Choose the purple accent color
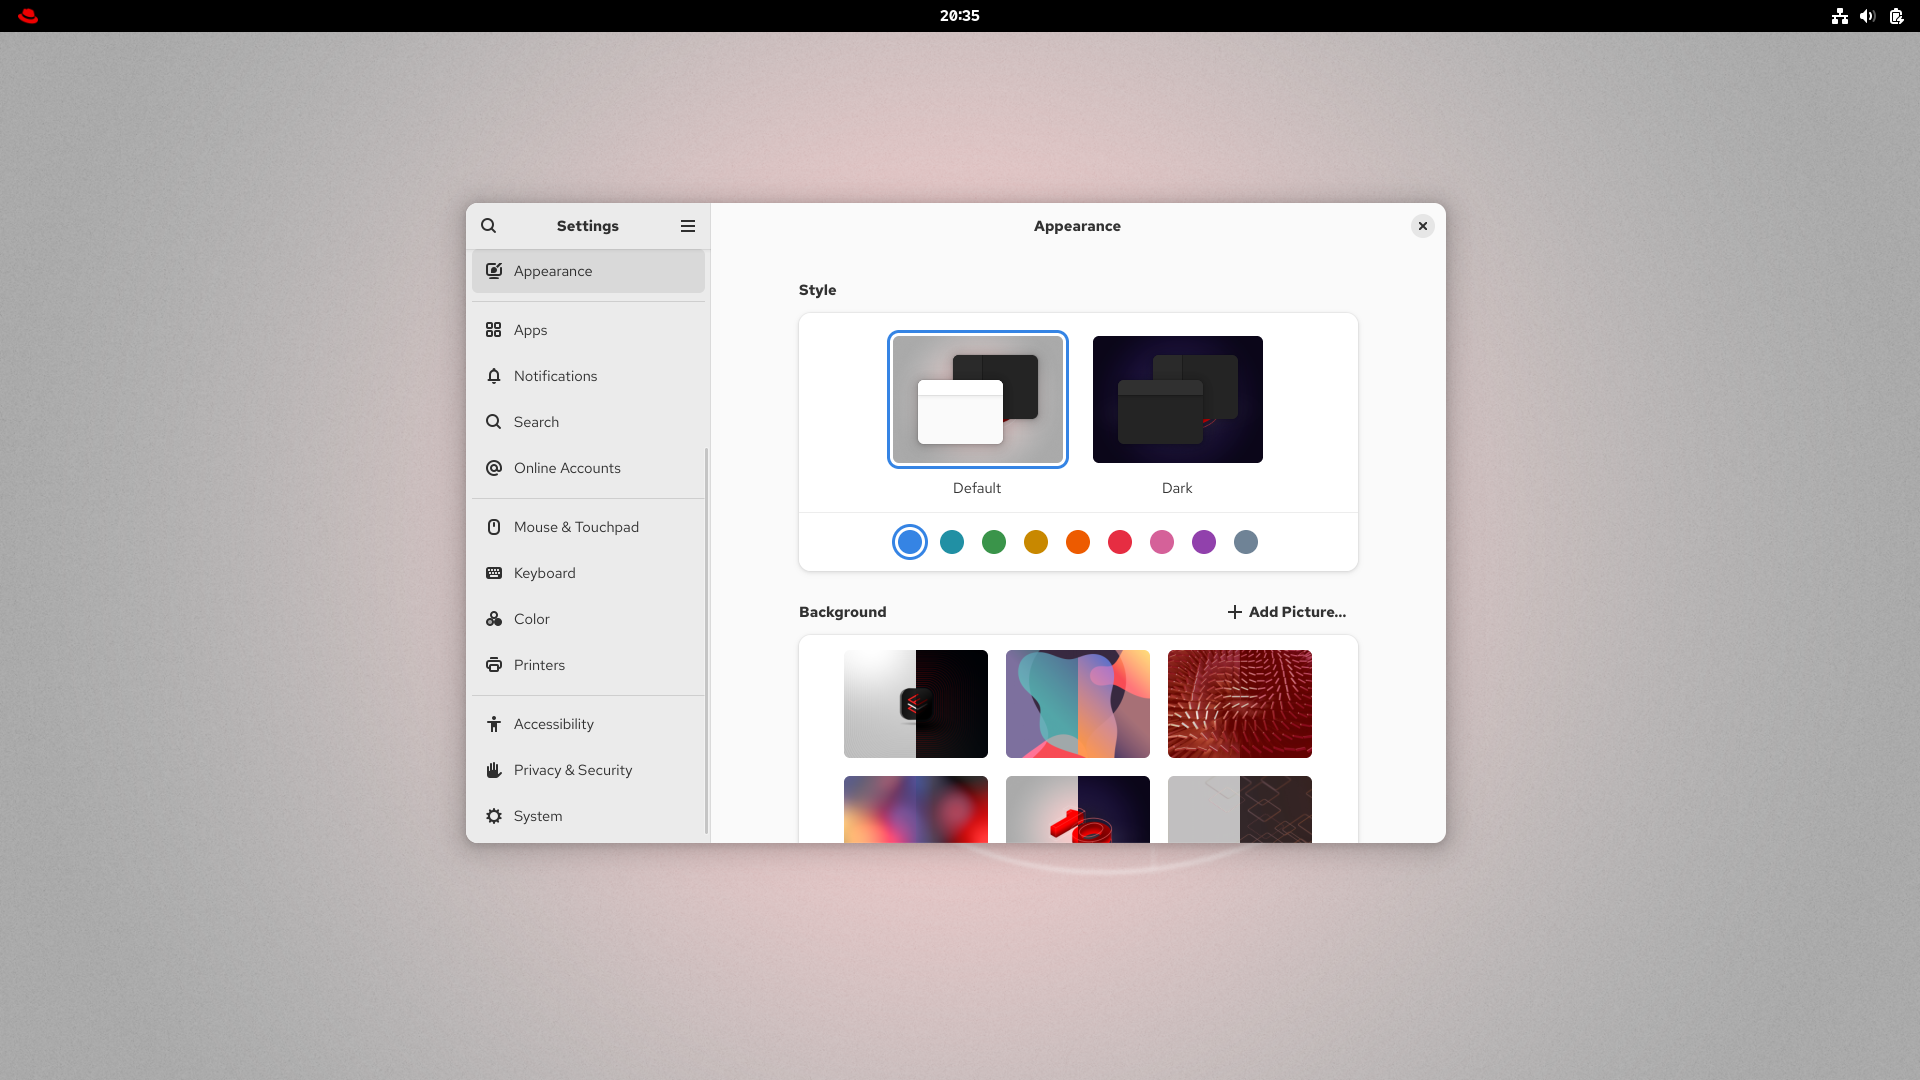The image size is (1920, 1080). (x=1204, y=542)
